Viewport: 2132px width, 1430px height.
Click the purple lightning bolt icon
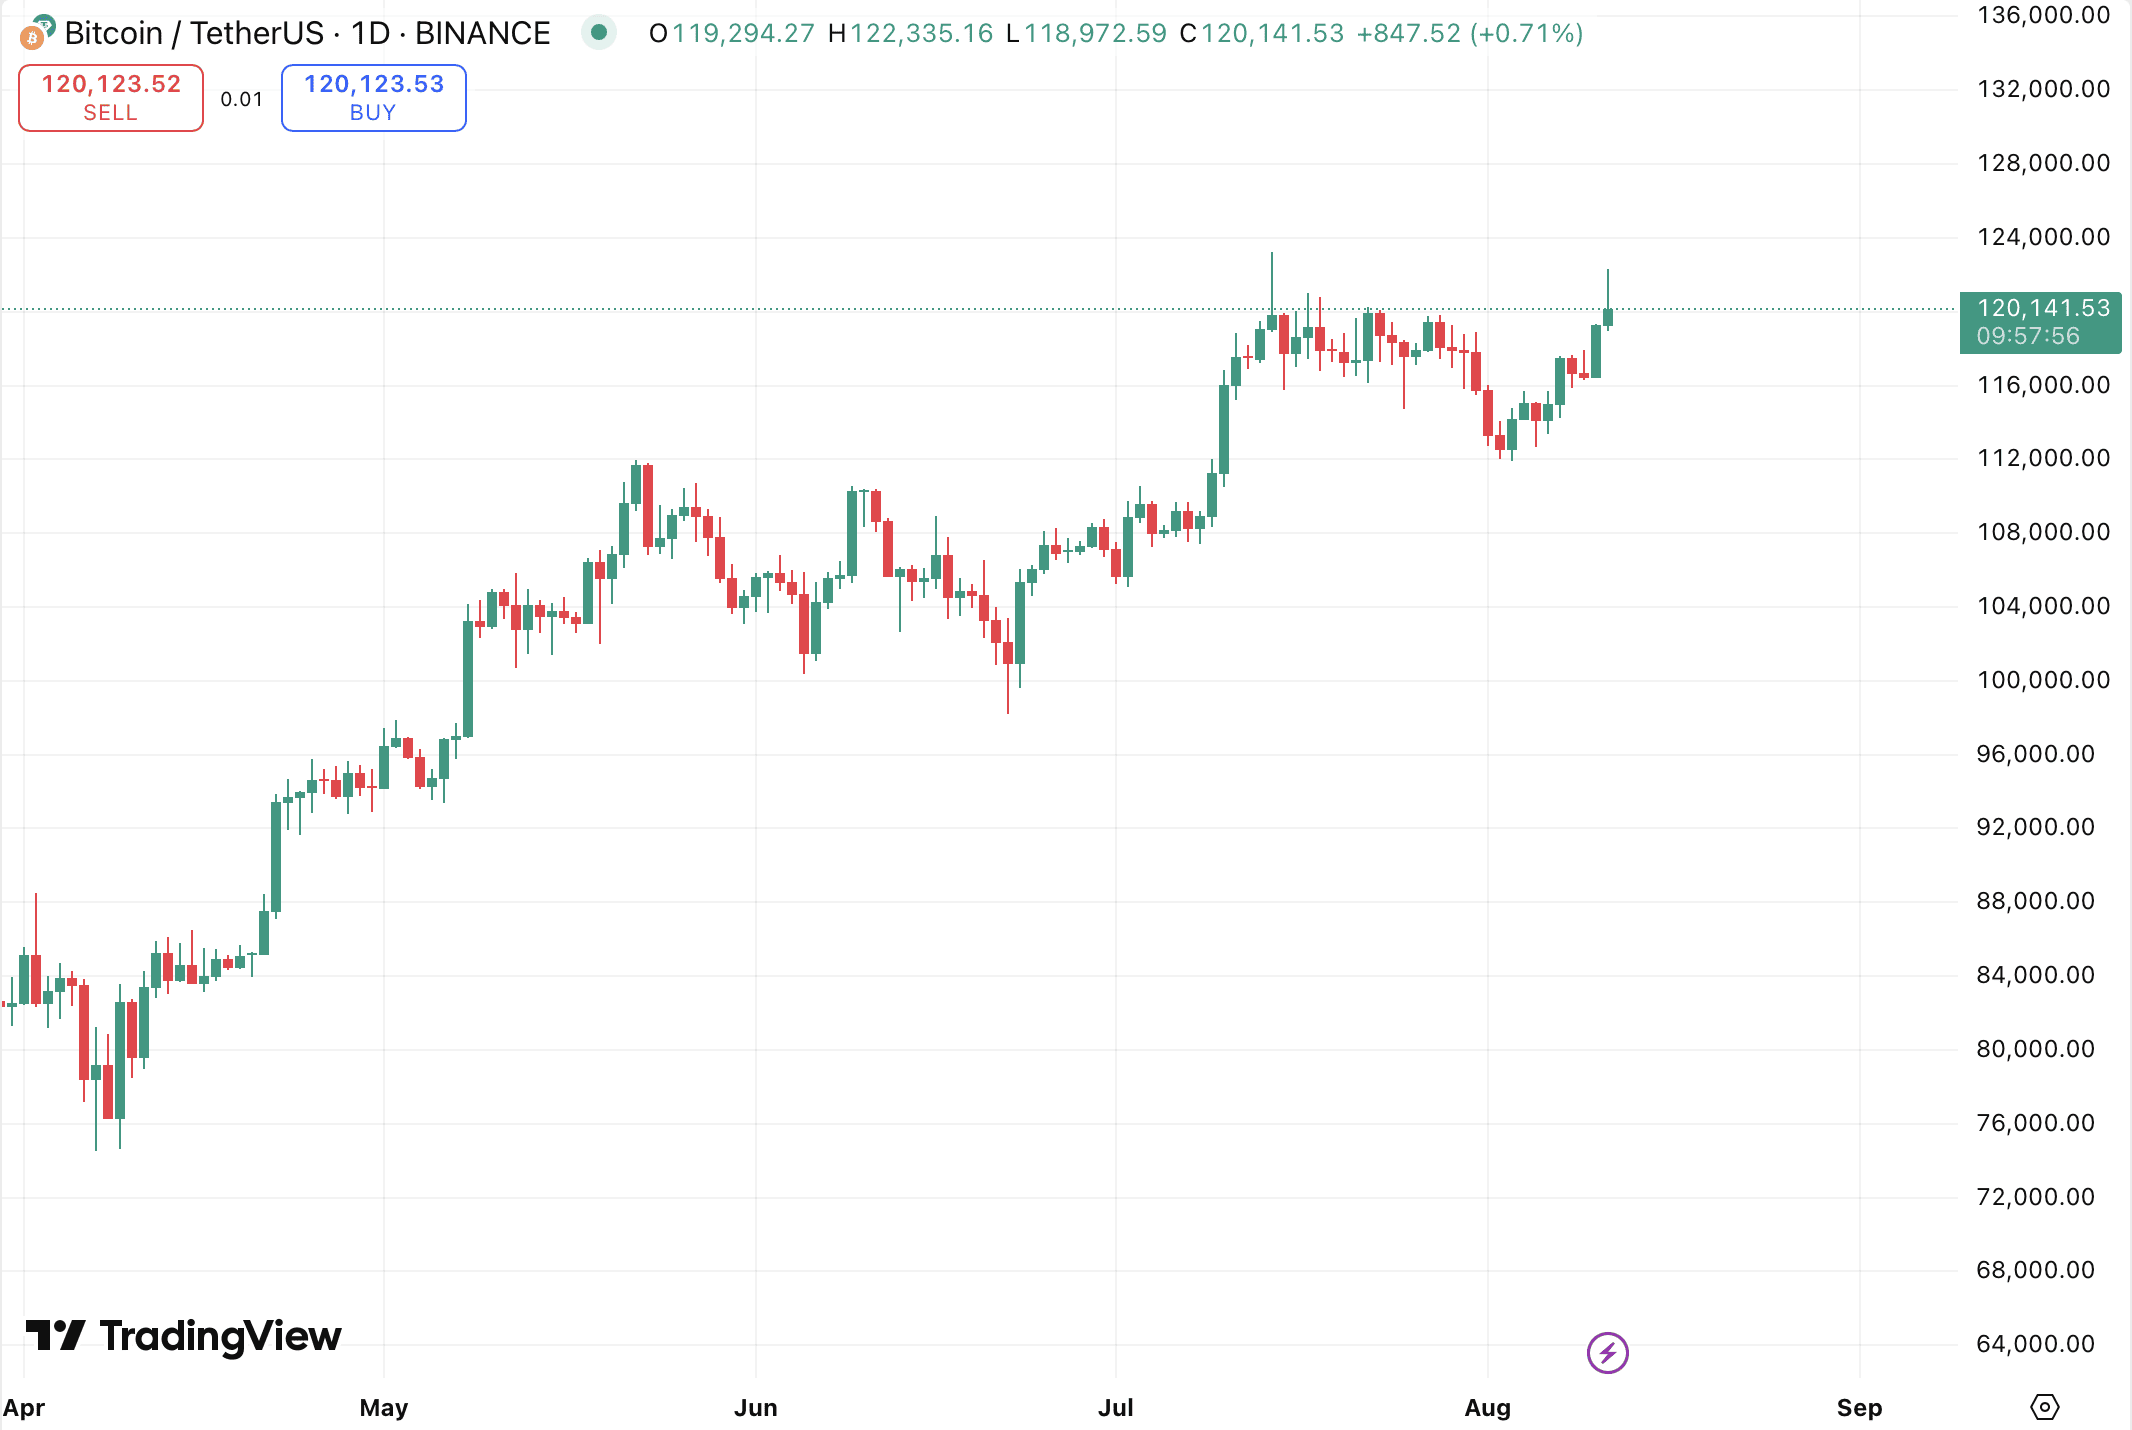(x=1607, y=1353)
